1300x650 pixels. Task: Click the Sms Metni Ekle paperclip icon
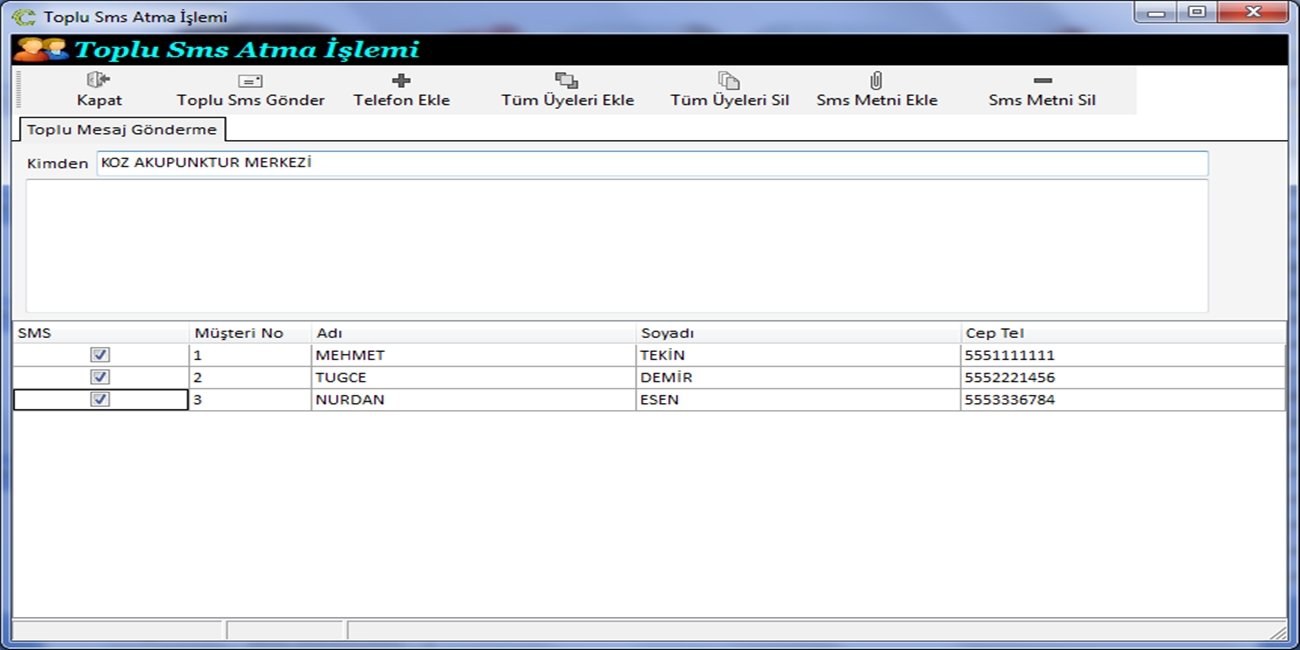click(x=876, y=81)
